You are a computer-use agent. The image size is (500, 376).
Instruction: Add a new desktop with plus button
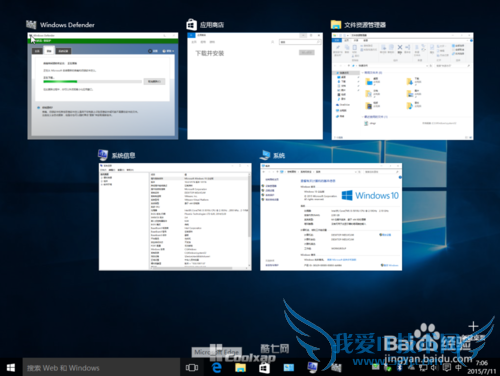[x=473, y=326]
